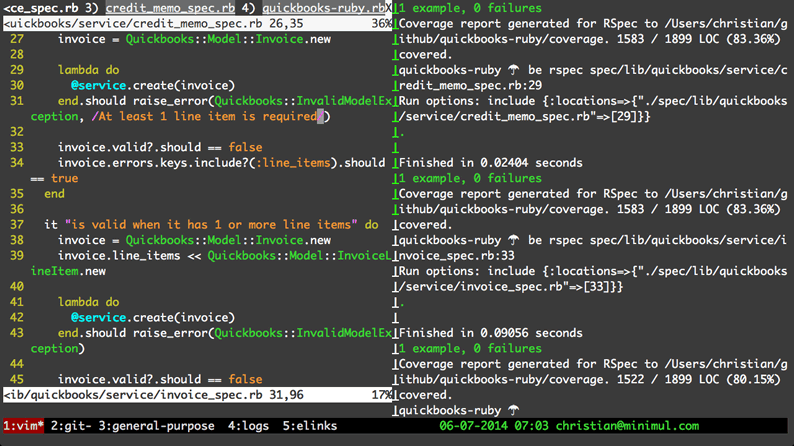Close vim tab with X button

388,8
